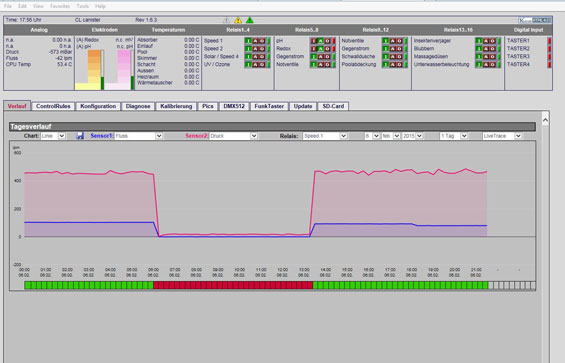Open the LiveTrace dropdown
The image size is (565, 363).
click(x=502, y=136)
